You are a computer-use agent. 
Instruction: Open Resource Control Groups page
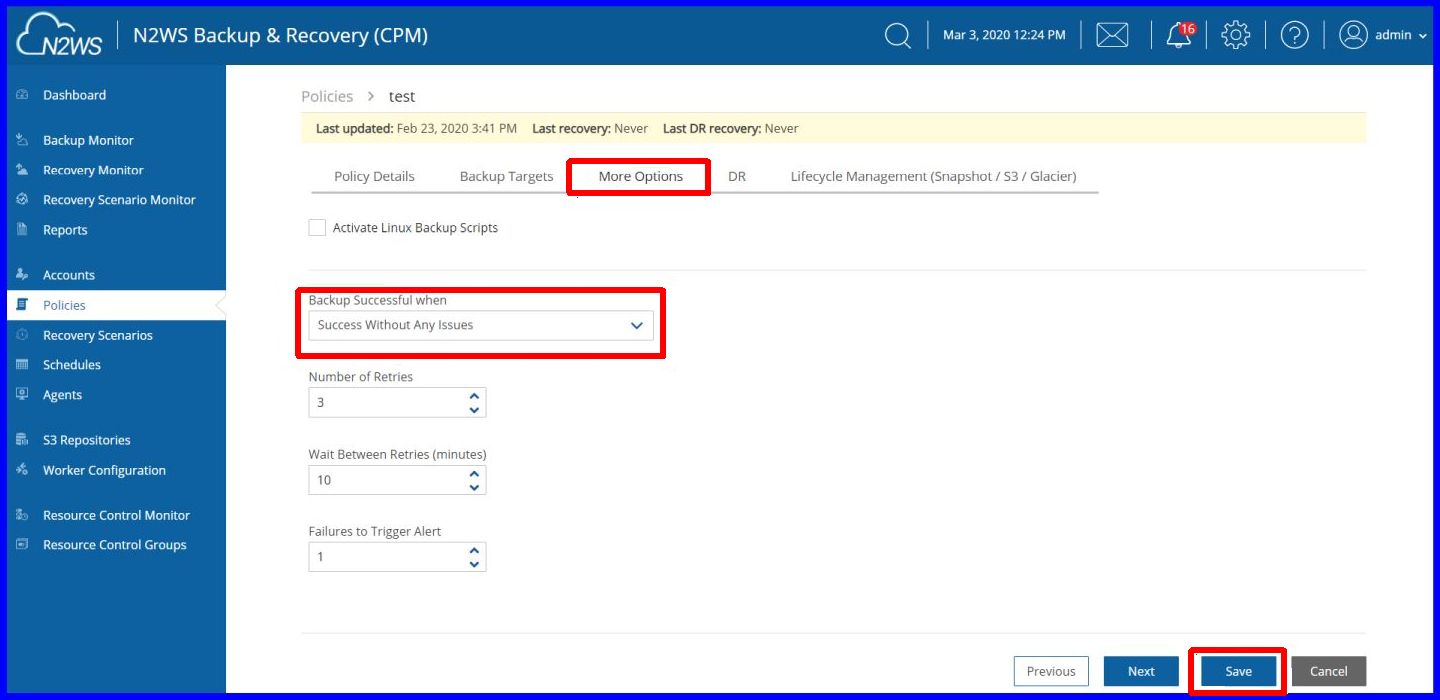click(115, 545)
